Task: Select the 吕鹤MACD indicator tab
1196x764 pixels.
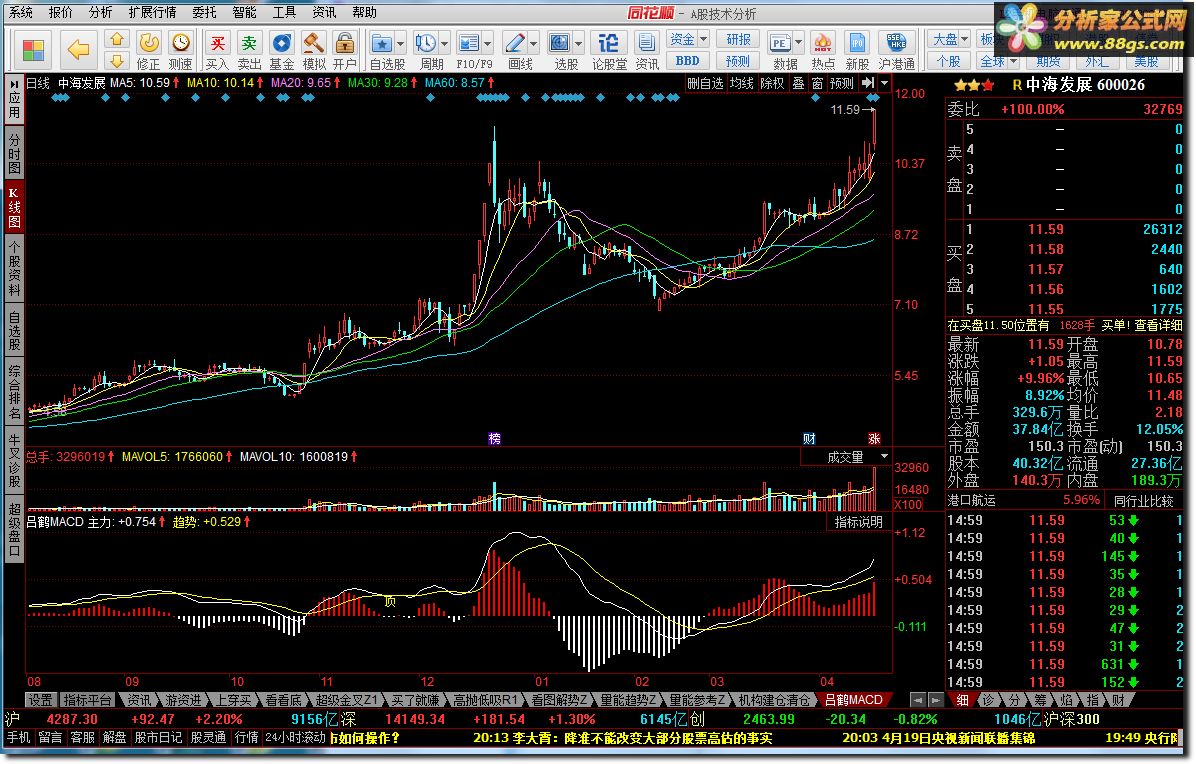Action: tap(854, 700)
